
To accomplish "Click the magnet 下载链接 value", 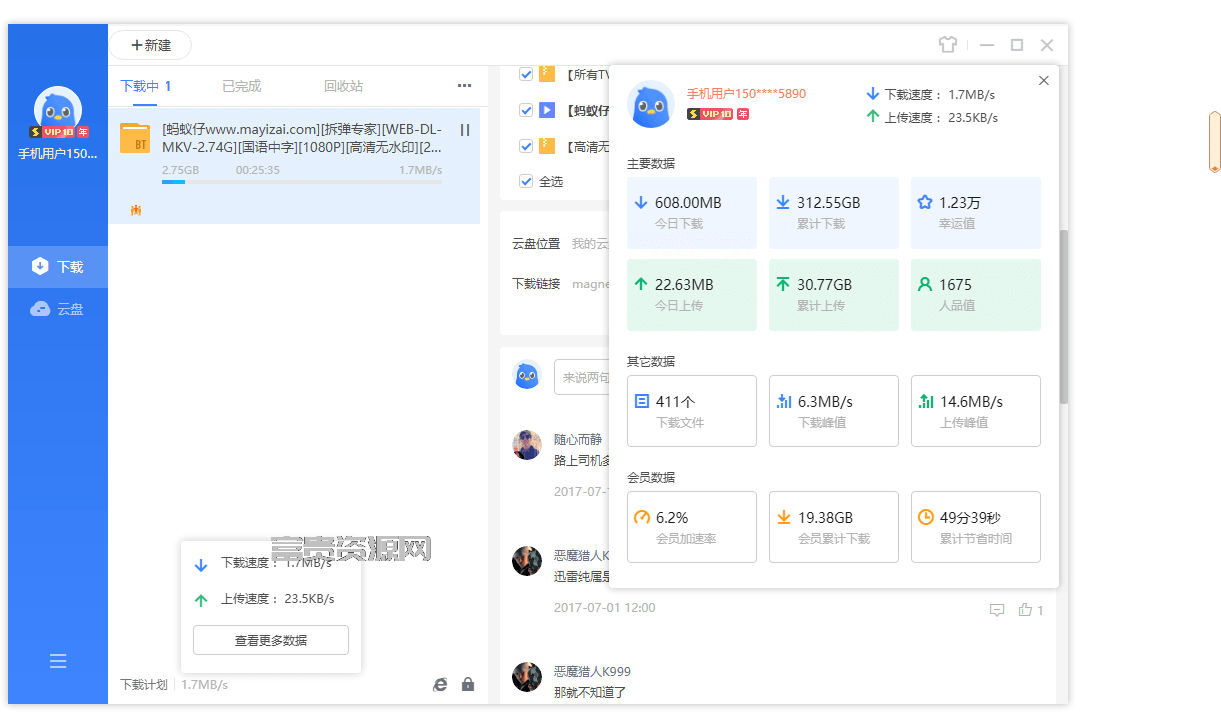I will pyautogui.click(x=591, y=284).
